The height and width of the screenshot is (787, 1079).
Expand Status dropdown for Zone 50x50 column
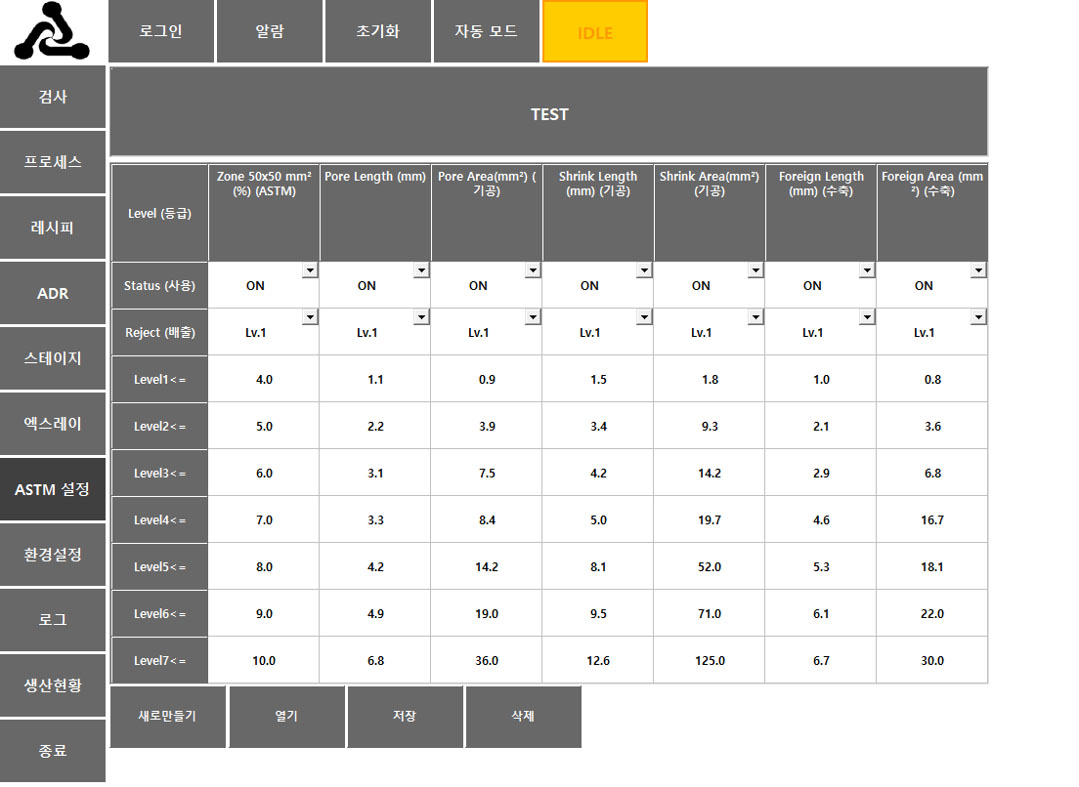310,270
